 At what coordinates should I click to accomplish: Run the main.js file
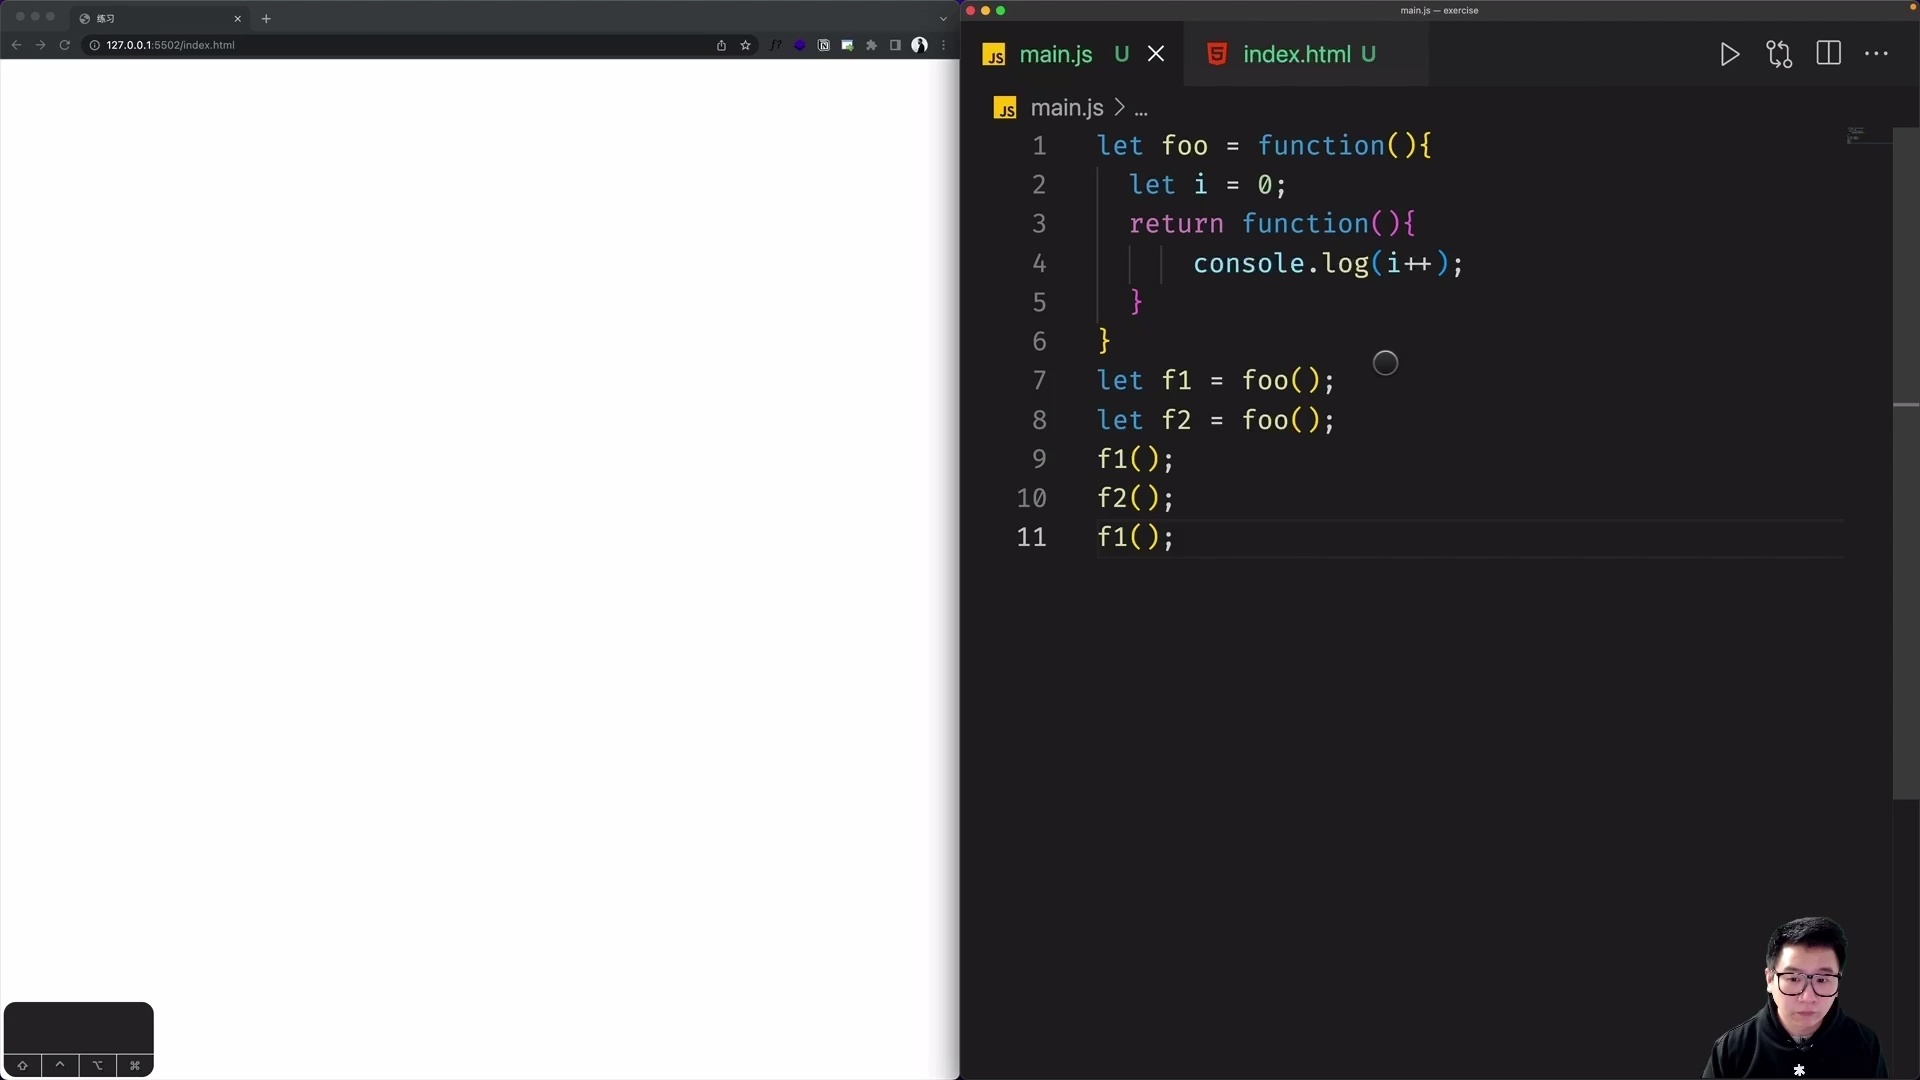pyautogui.click(x=1729, y=54)
